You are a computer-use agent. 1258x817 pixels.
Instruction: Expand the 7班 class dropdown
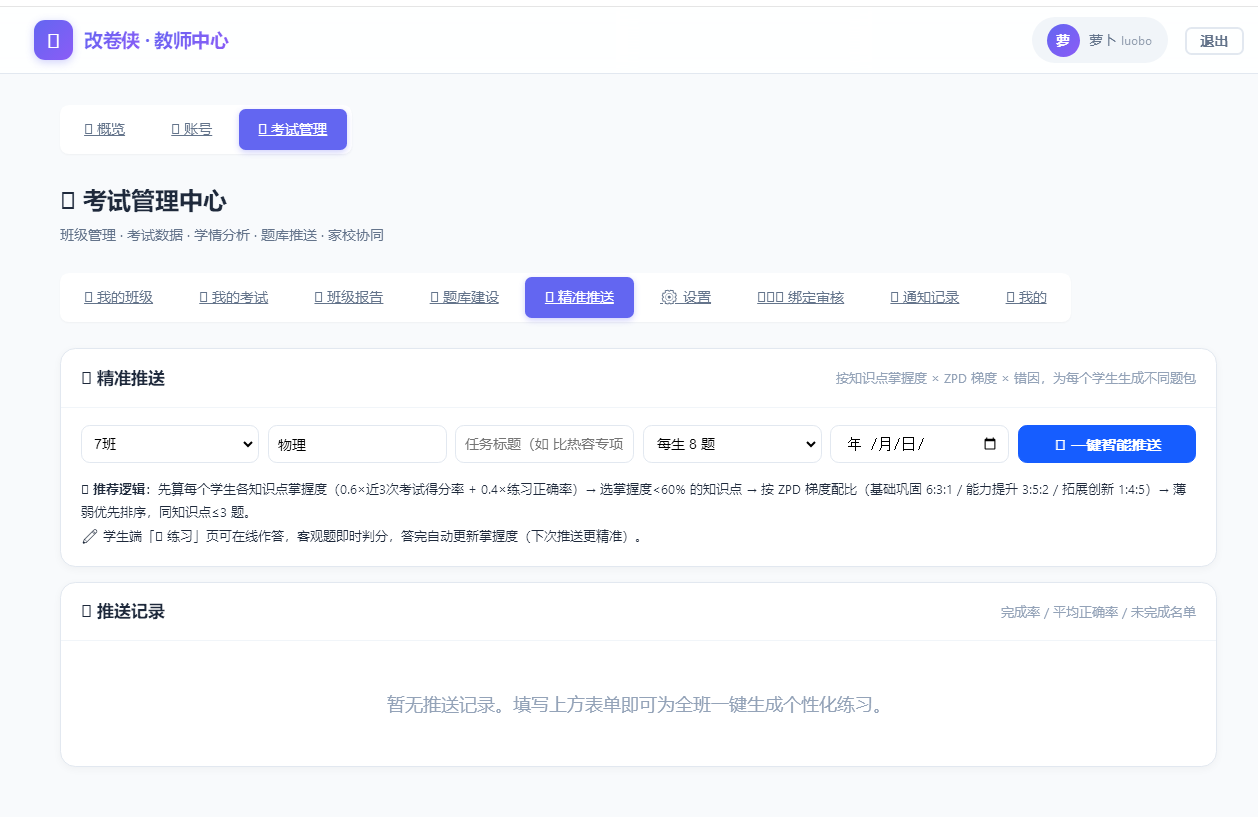[170, 444]
